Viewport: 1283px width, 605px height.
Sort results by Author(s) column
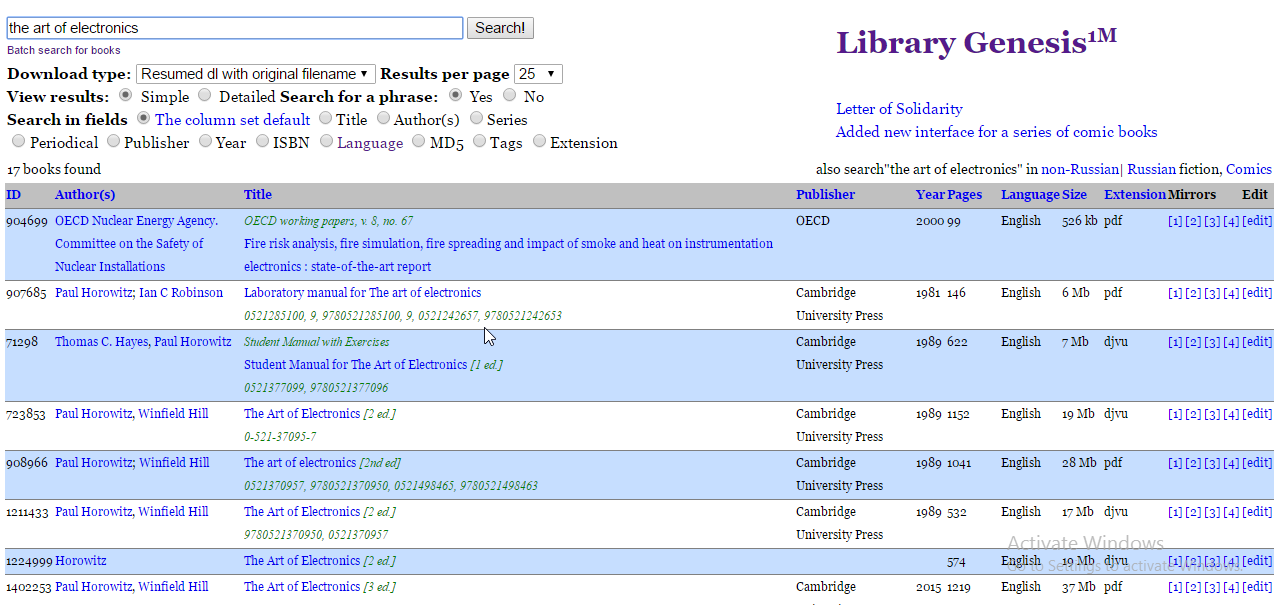pyautogui.click(x=85, y=195)
